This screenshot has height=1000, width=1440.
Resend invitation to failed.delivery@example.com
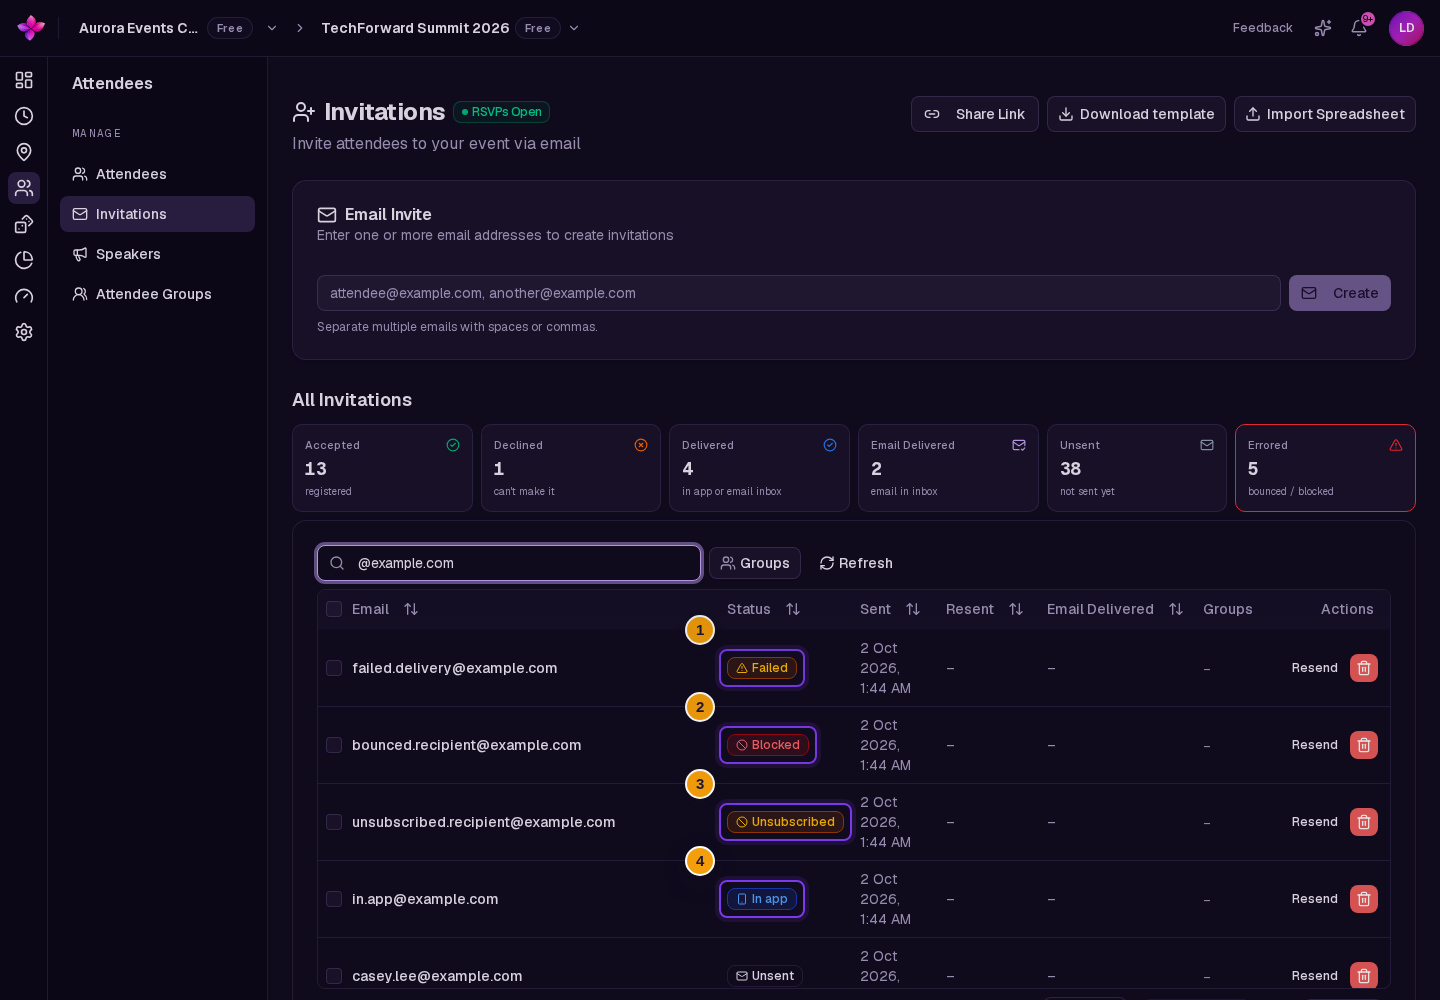point(1314,668)
